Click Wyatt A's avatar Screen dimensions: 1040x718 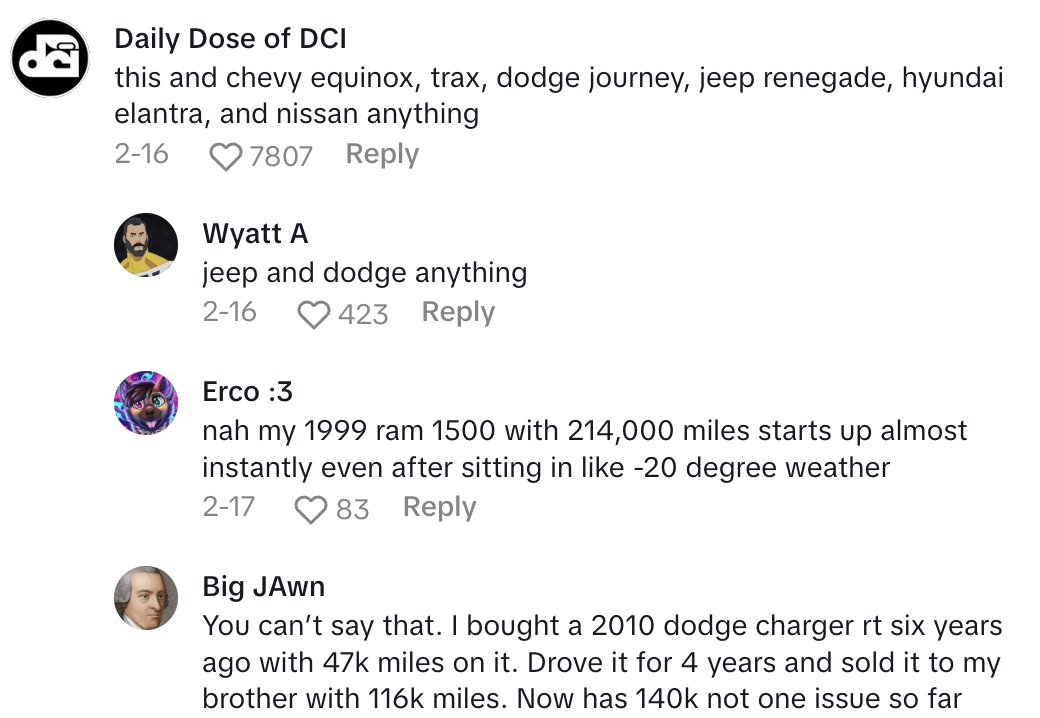146,244
